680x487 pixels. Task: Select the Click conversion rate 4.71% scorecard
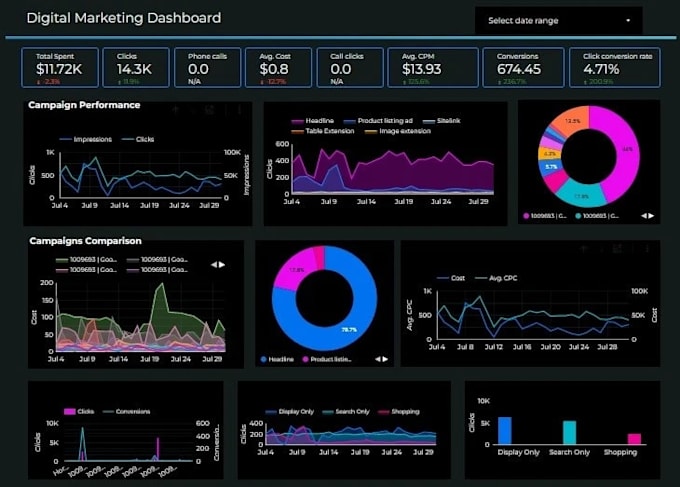pos(615,68)
